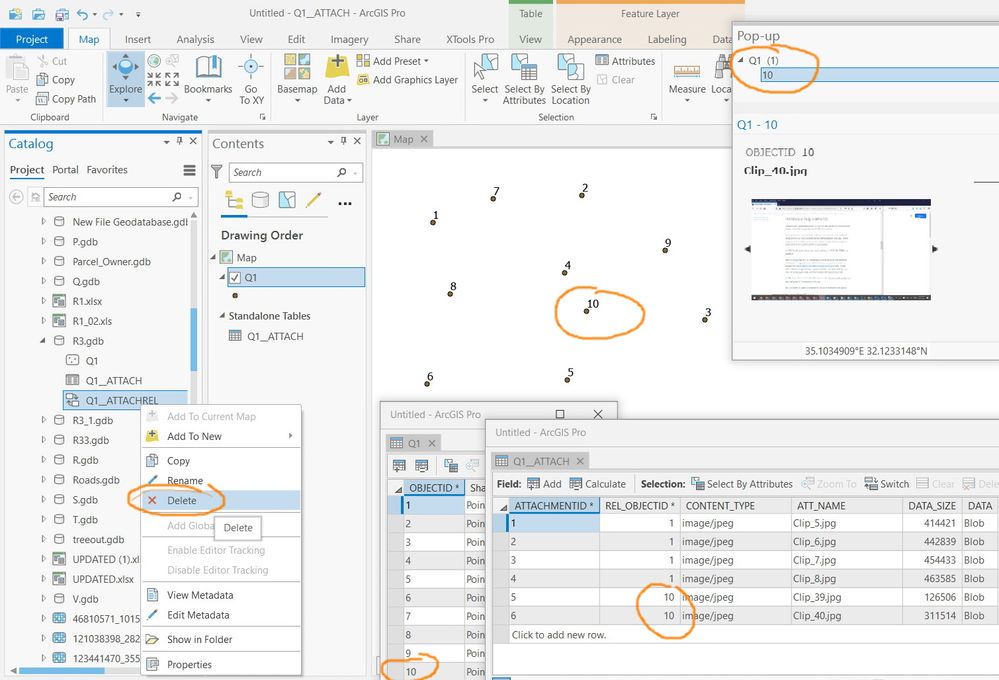Viewport: 999px width, 680px height.
Task: Open the Insert ribbon tab
Action: 138,39
